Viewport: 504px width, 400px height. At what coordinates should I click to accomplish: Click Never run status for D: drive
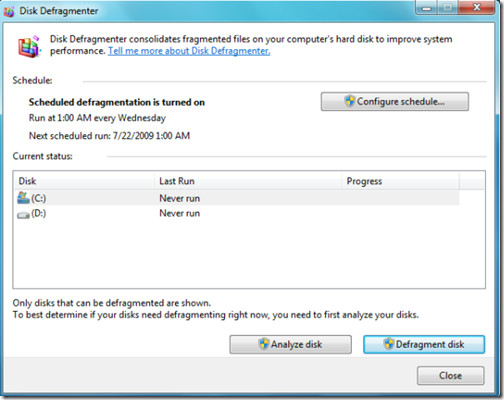pyautogui.click(x=180, y=213)
